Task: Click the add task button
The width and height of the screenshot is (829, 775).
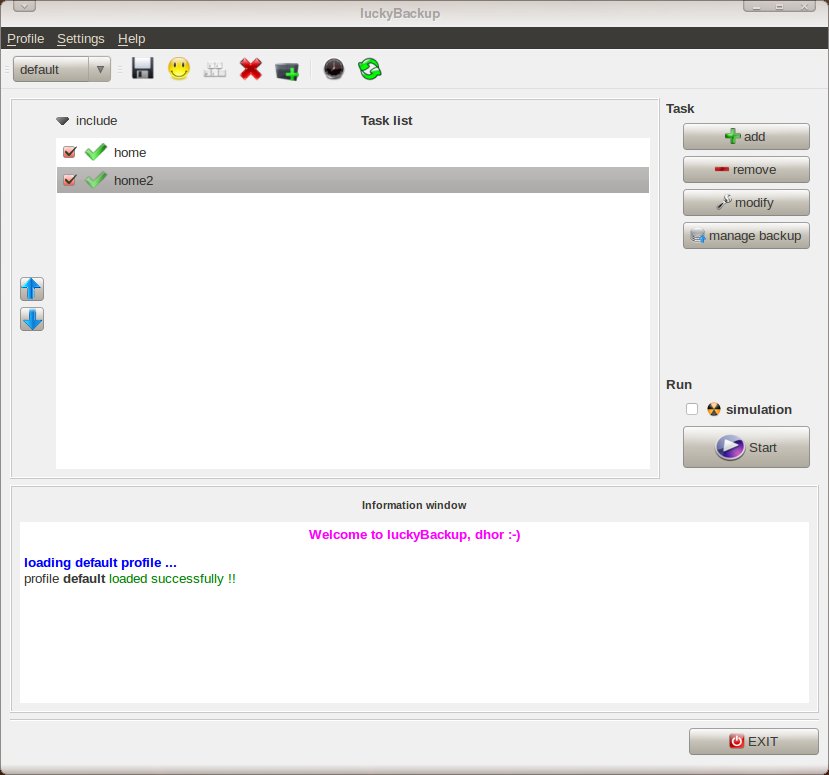Action: 746,136
